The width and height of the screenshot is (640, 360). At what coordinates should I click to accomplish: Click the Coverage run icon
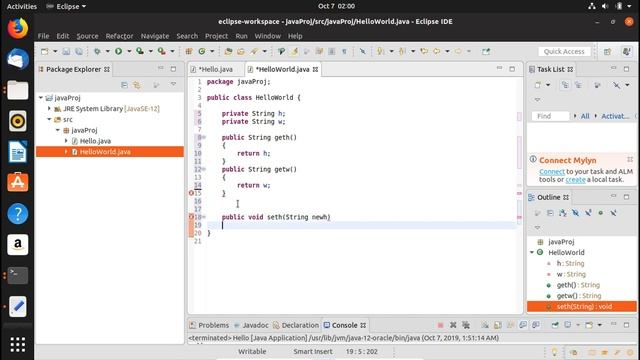coord(140,51)
